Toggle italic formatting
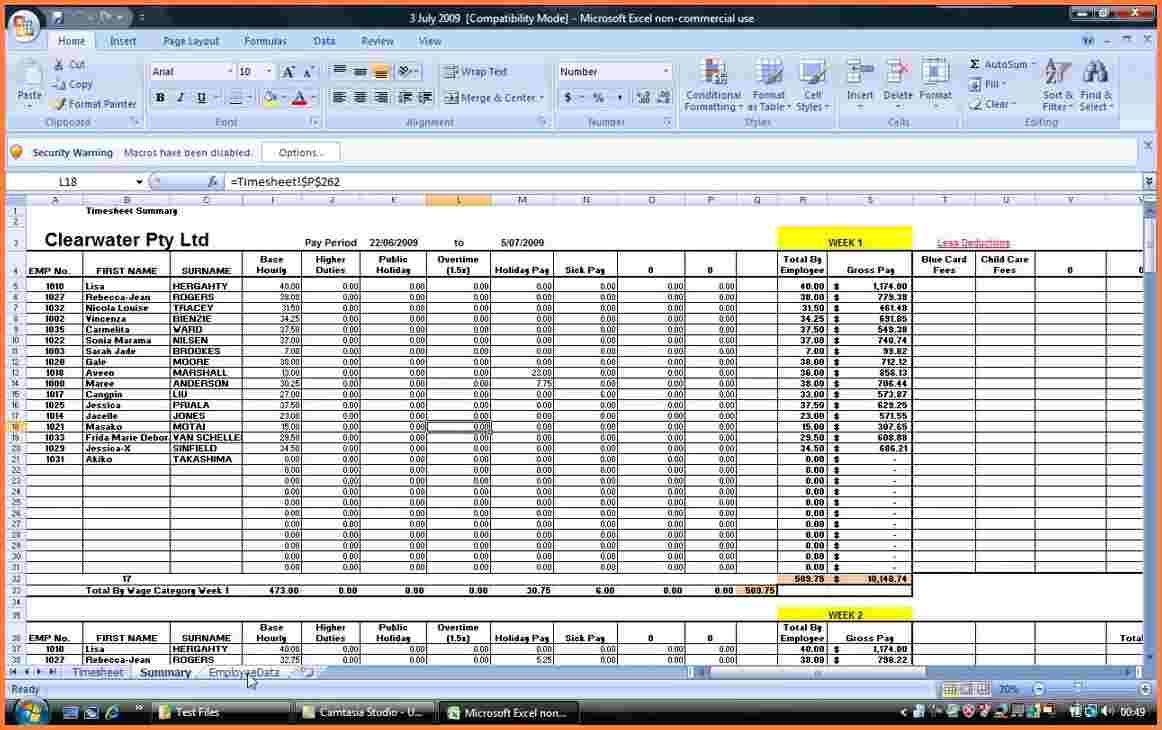1162x730 pixels. click(181, 98)
